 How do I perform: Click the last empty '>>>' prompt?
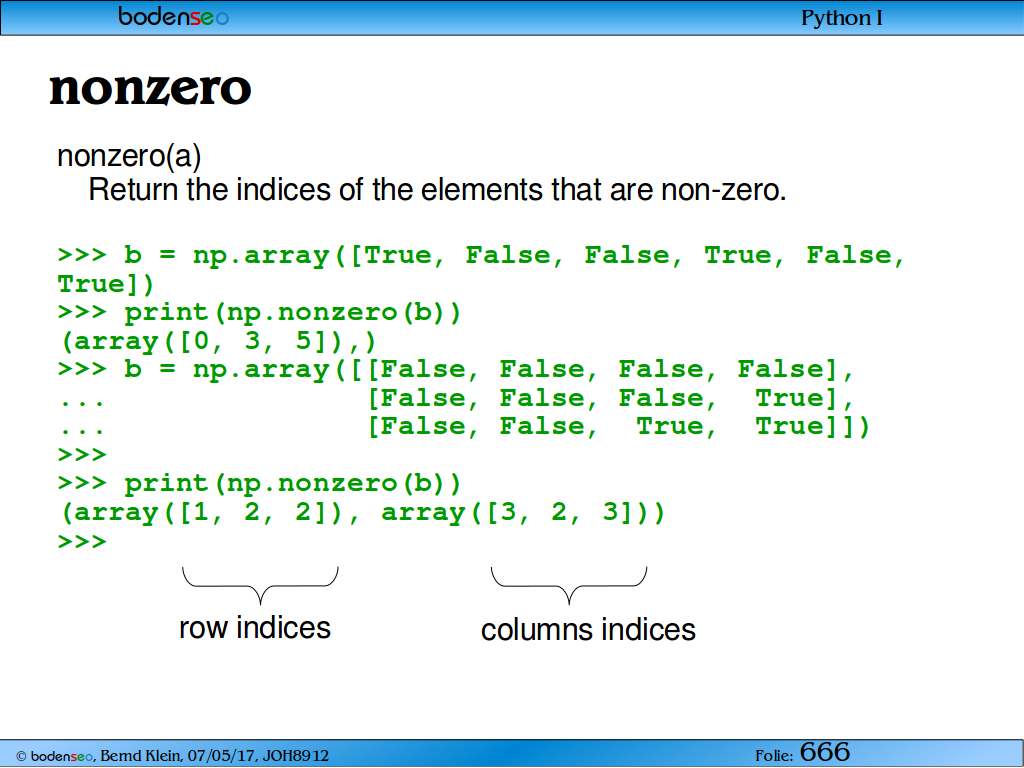point(82,541)
